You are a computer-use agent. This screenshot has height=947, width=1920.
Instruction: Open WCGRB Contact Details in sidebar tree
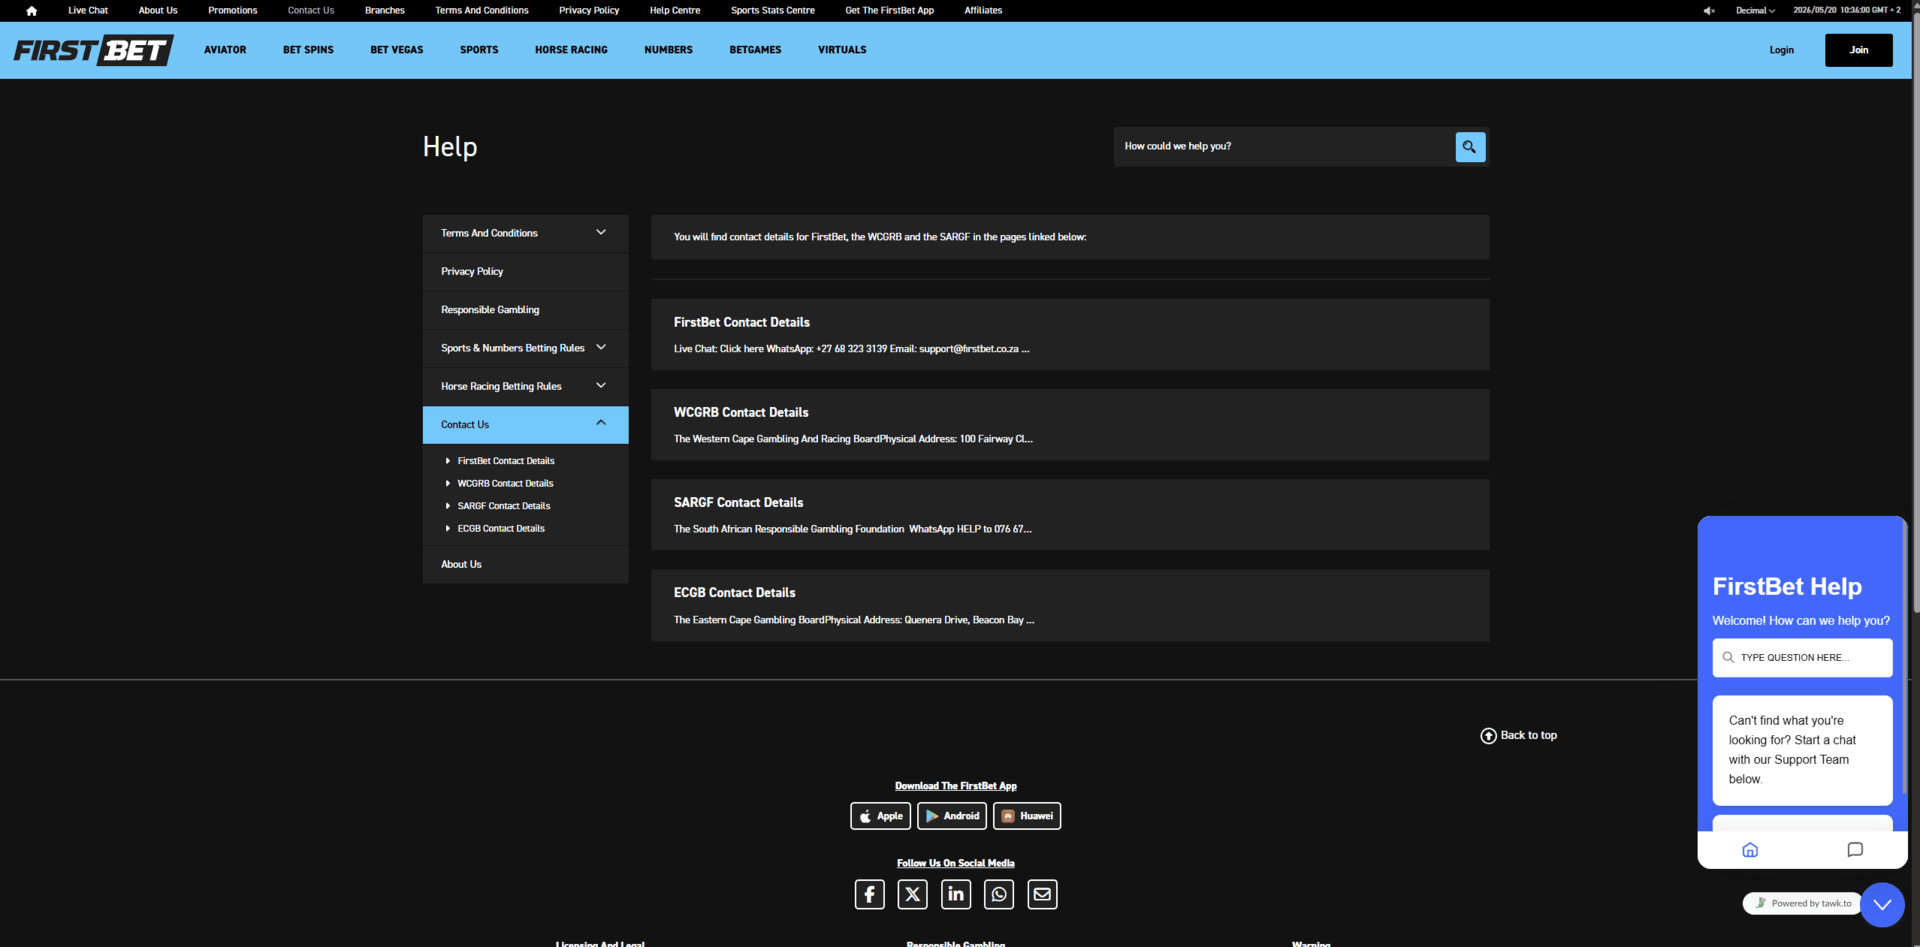tap(505, 484)
